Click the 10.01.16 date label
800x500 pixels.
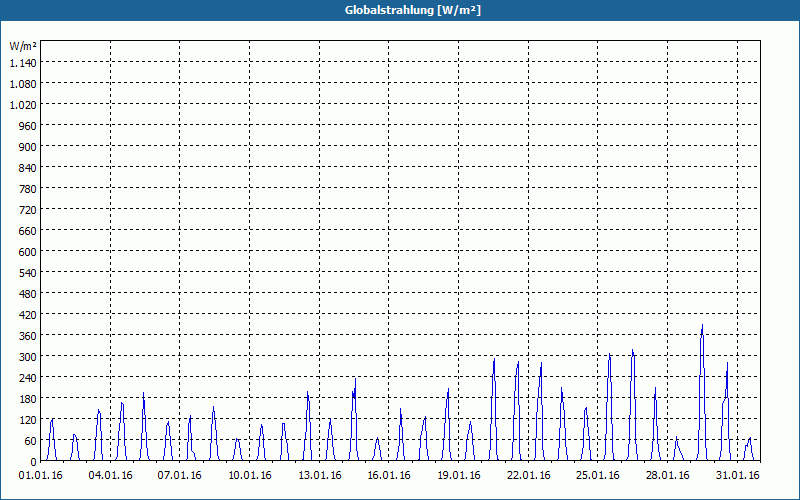point(249,476)
